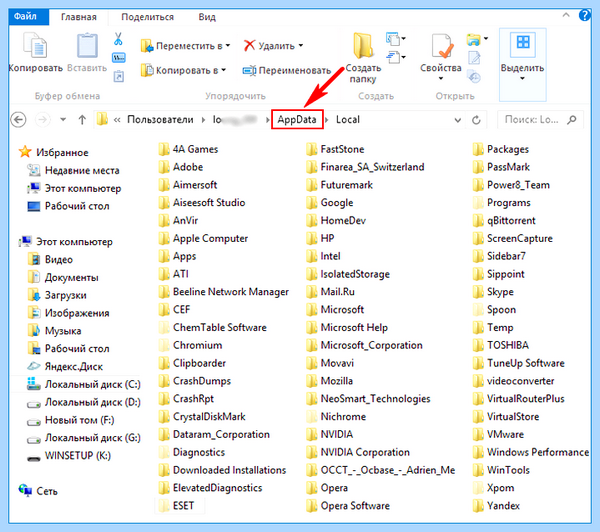
Task: Select the Temp folder
Action: click(x=493, y=328)
